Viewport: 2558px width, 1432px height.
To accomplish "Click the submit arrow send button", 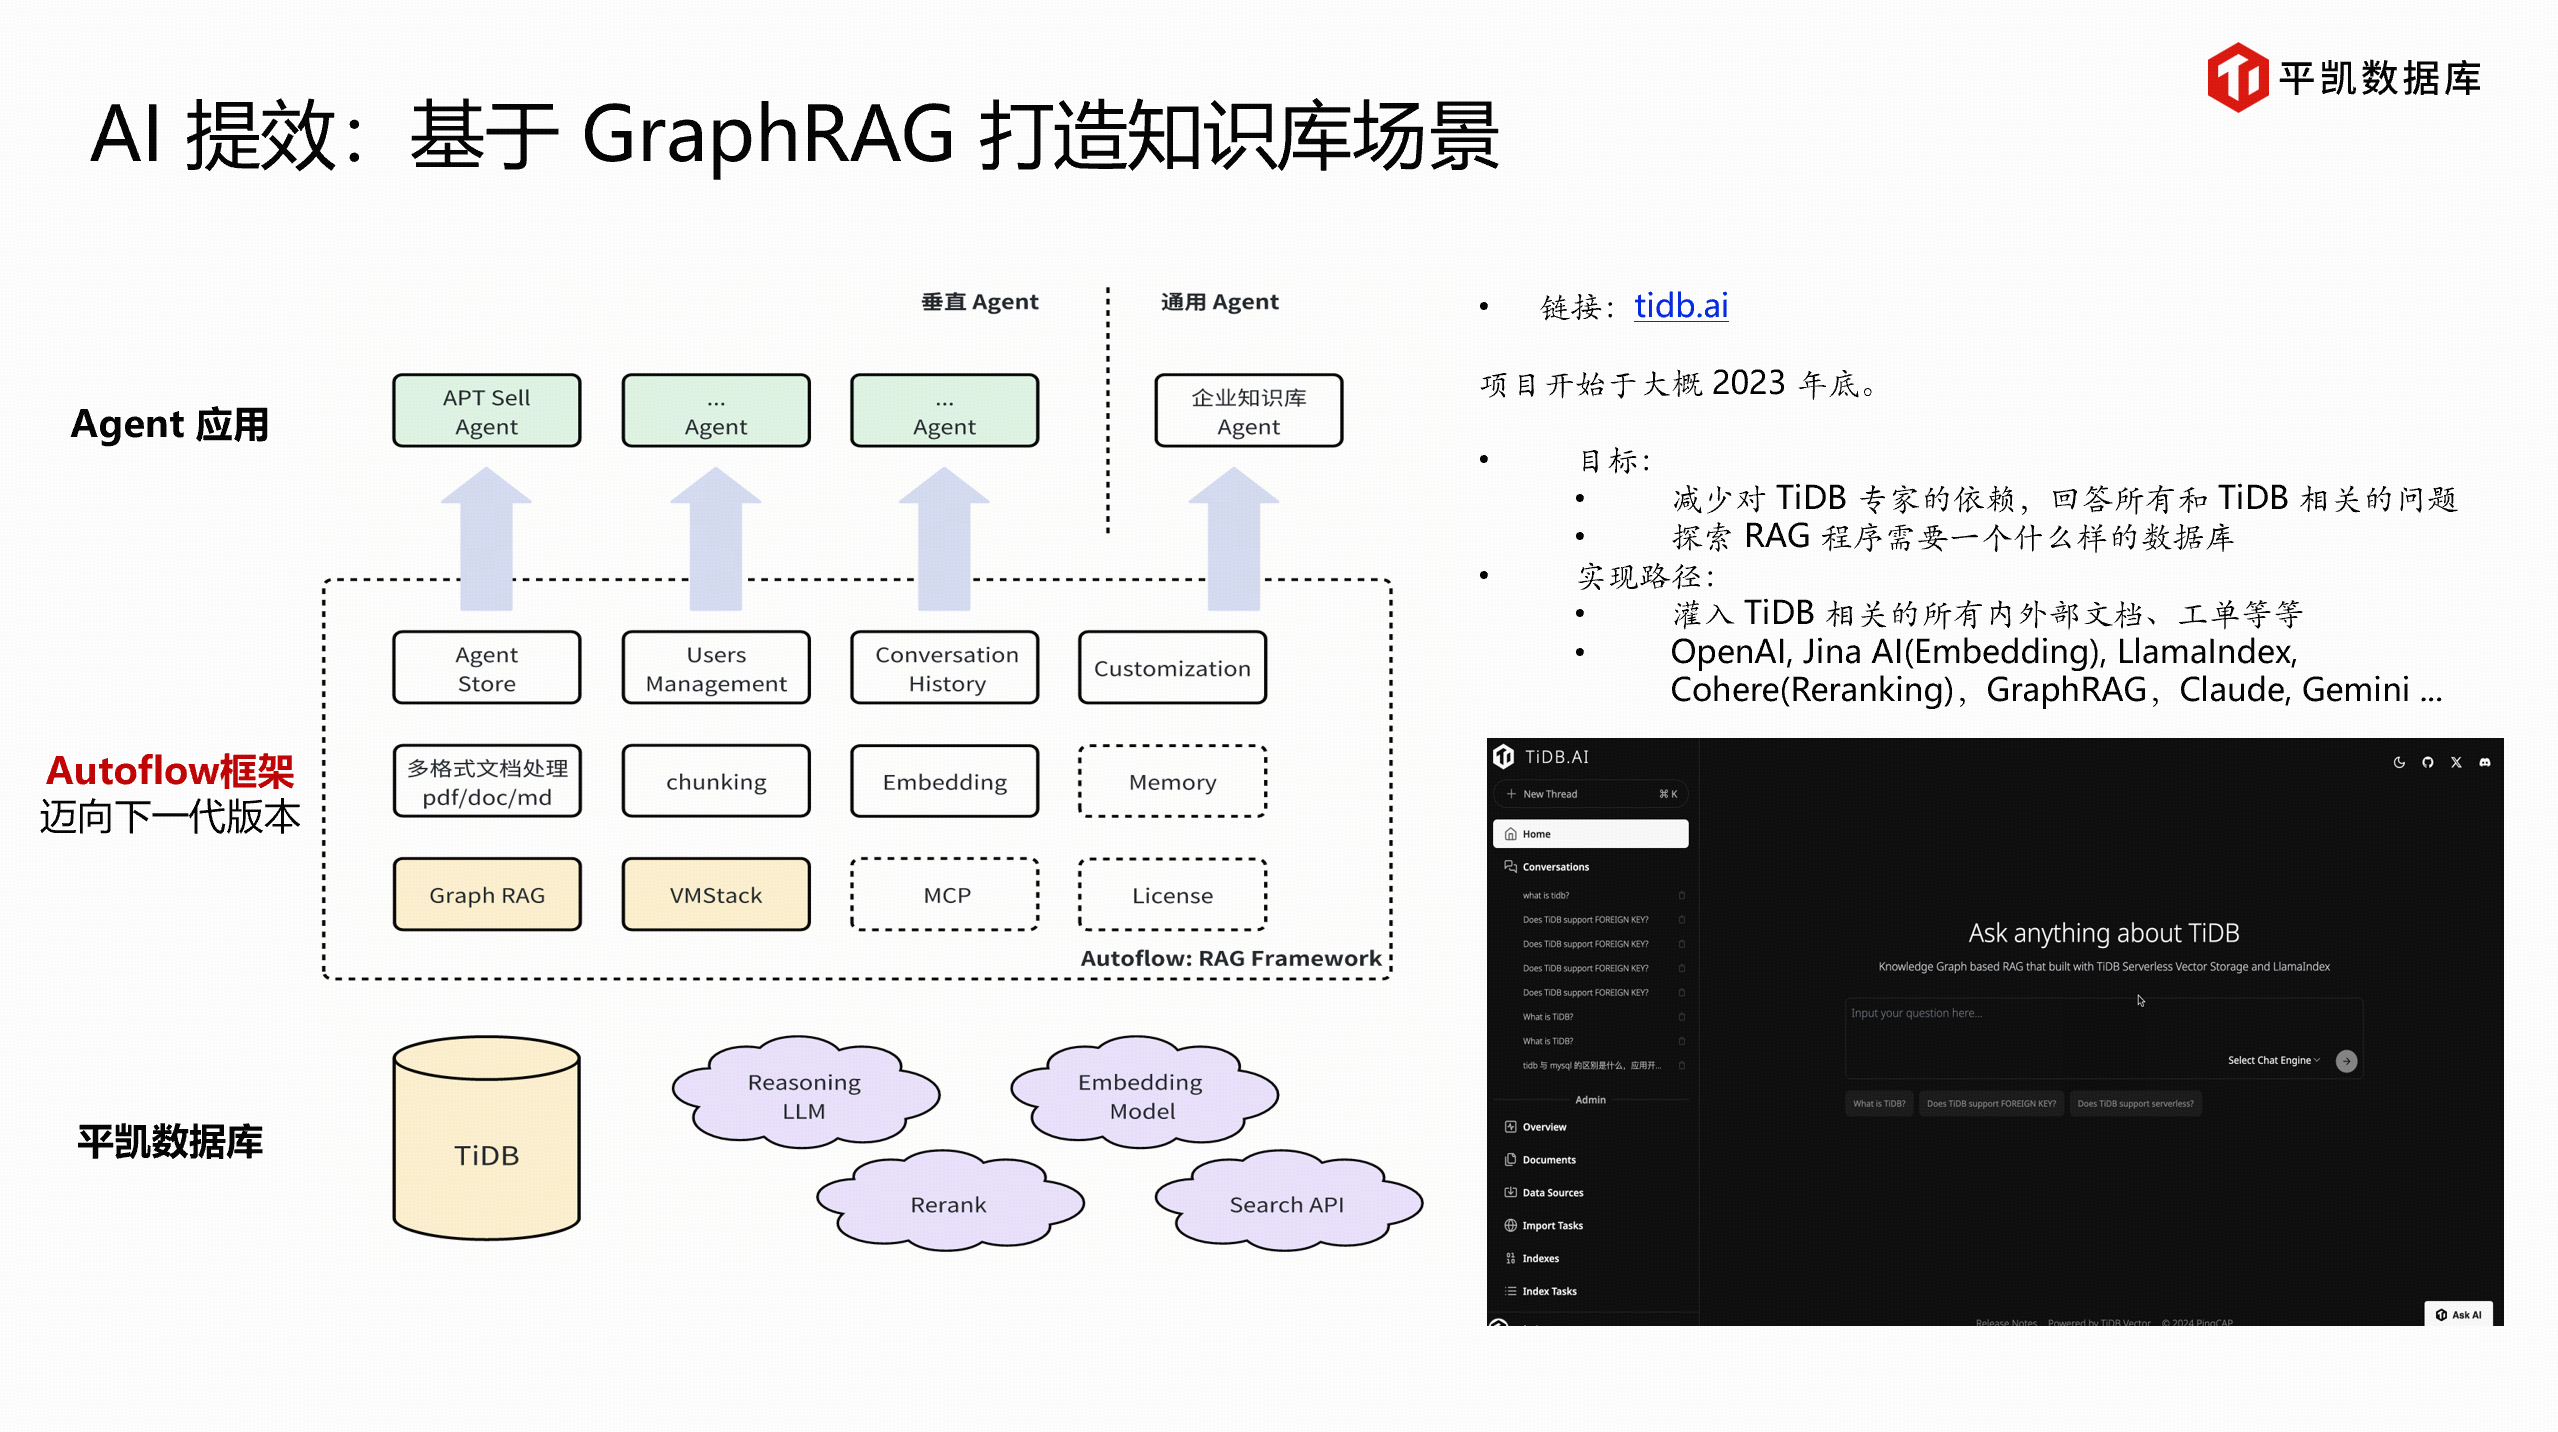I will click(2346, 1061).
